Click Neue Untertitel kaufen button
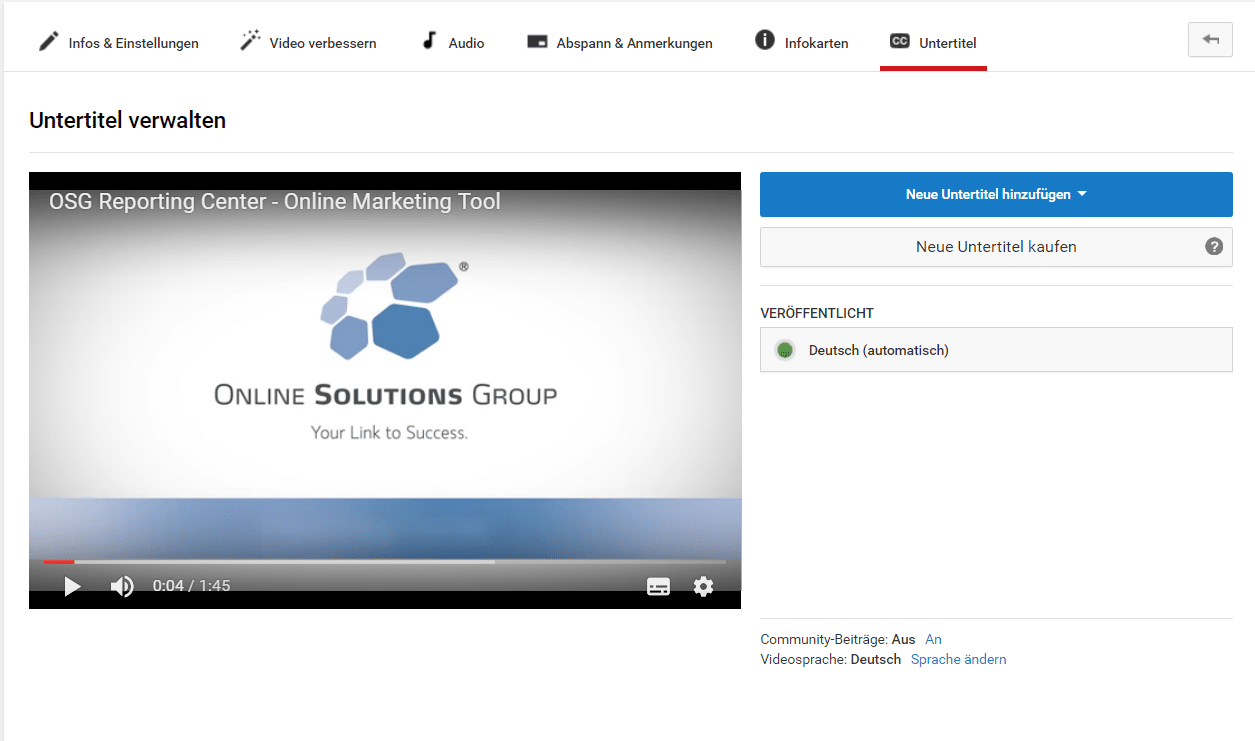 [996, 246]
